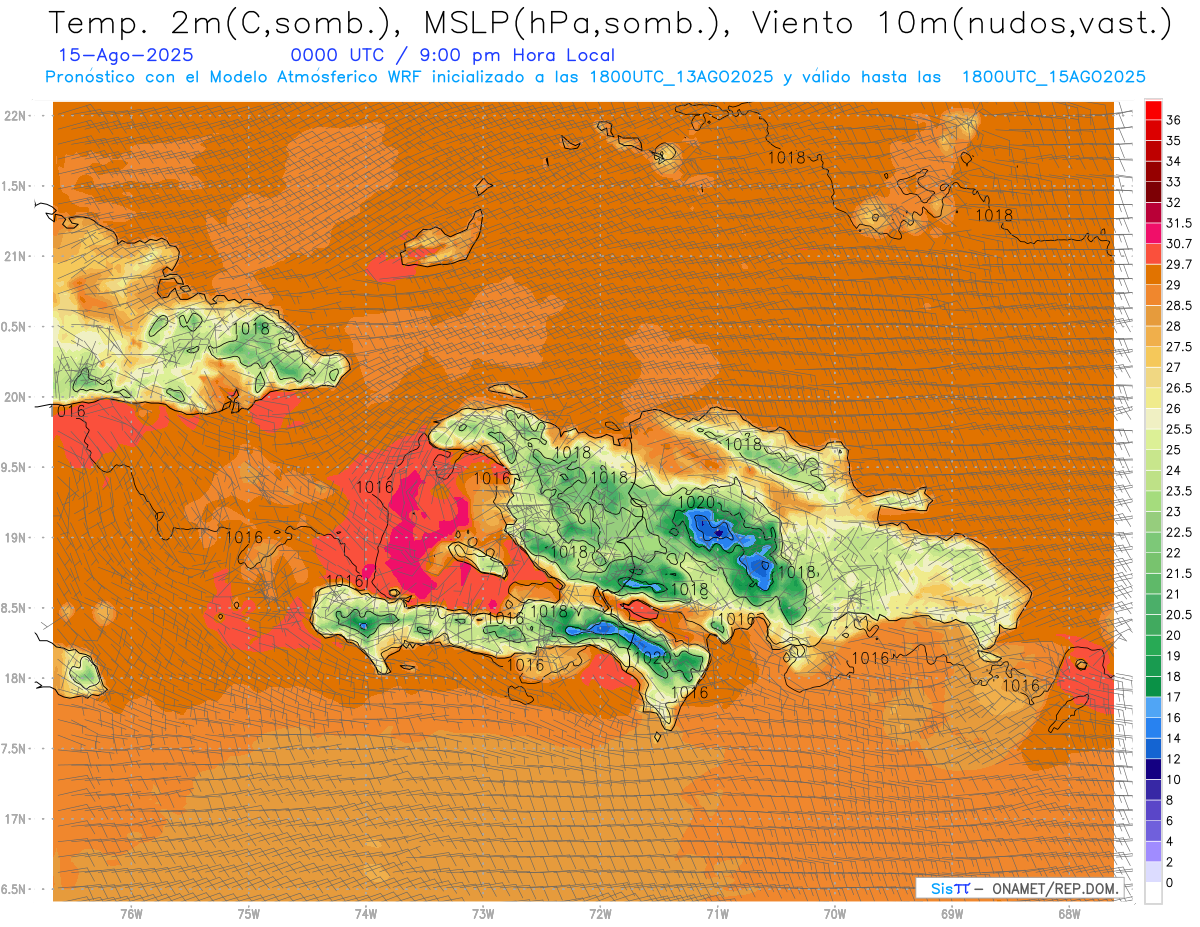
Task: Click the magenta legend swatch between 31.5 and 30.7
Action: (1153, 233)
